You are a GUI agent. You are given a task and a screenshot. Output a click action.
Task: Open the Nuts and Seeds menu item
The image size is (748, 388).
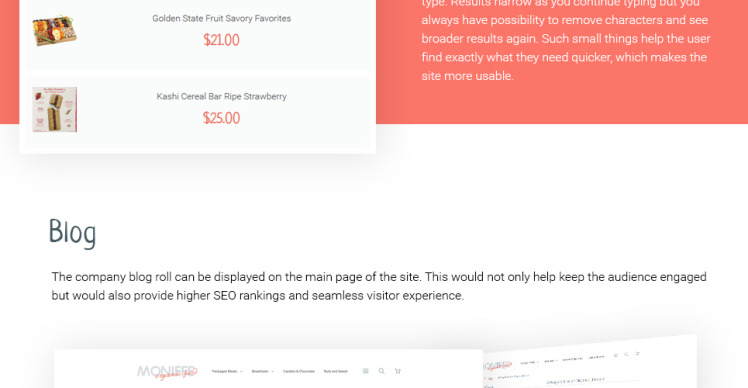coord(336,371)
